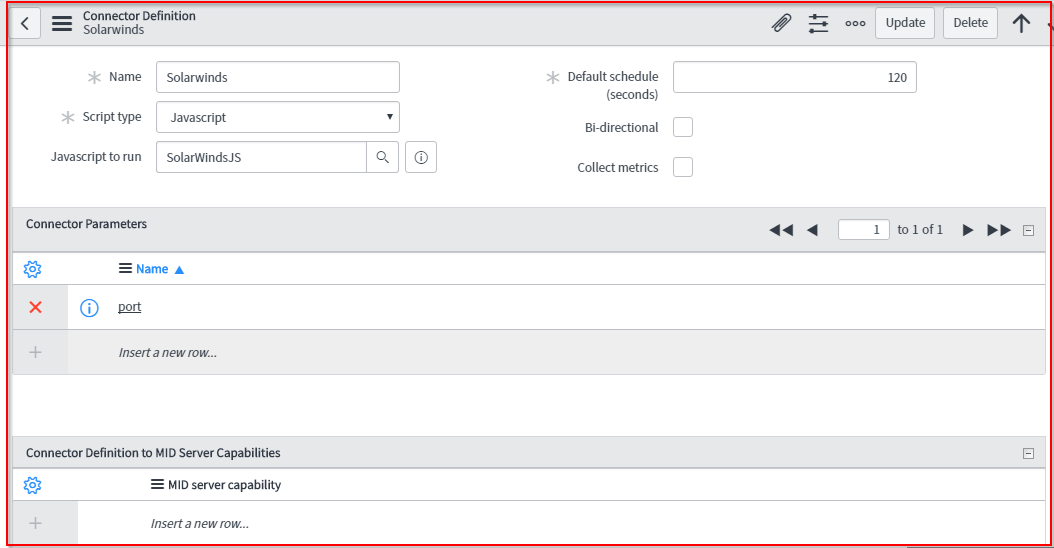Collapse the Connector Parameters section

[x=1028, y=230]
